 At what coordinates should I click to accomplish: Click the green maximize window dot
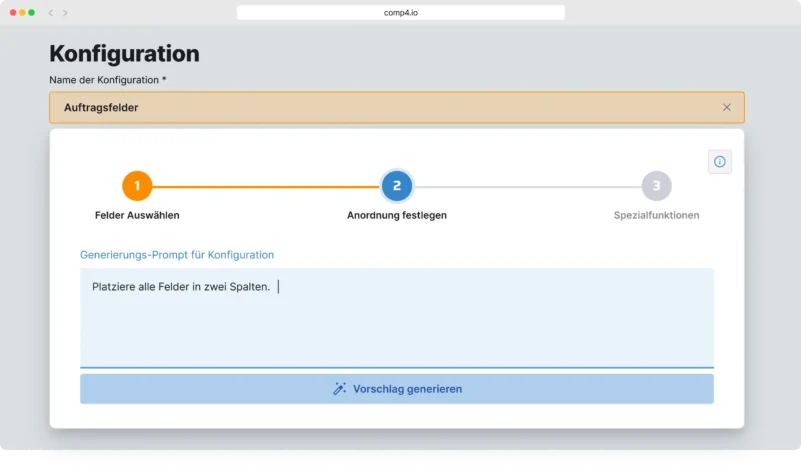(x=32, y=13)
